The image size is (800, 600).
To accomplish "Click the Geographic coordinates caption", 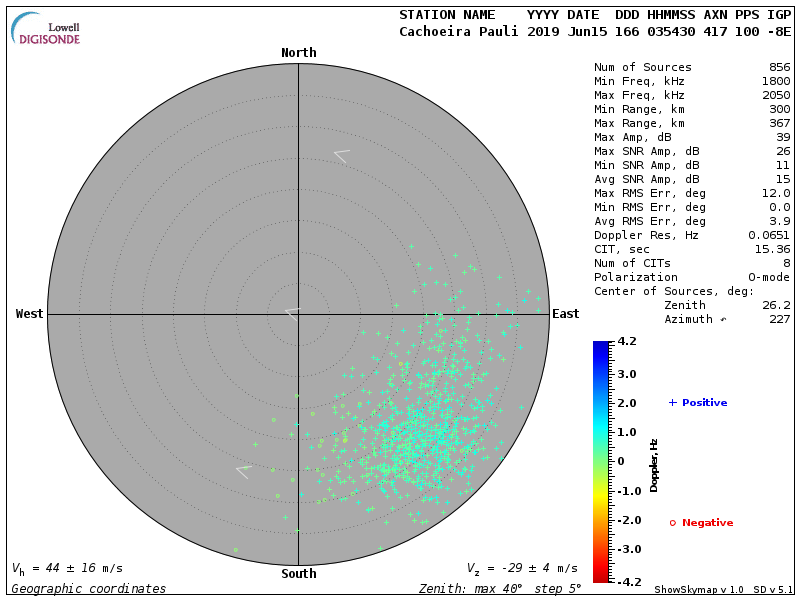I will [x=89, y=589].
